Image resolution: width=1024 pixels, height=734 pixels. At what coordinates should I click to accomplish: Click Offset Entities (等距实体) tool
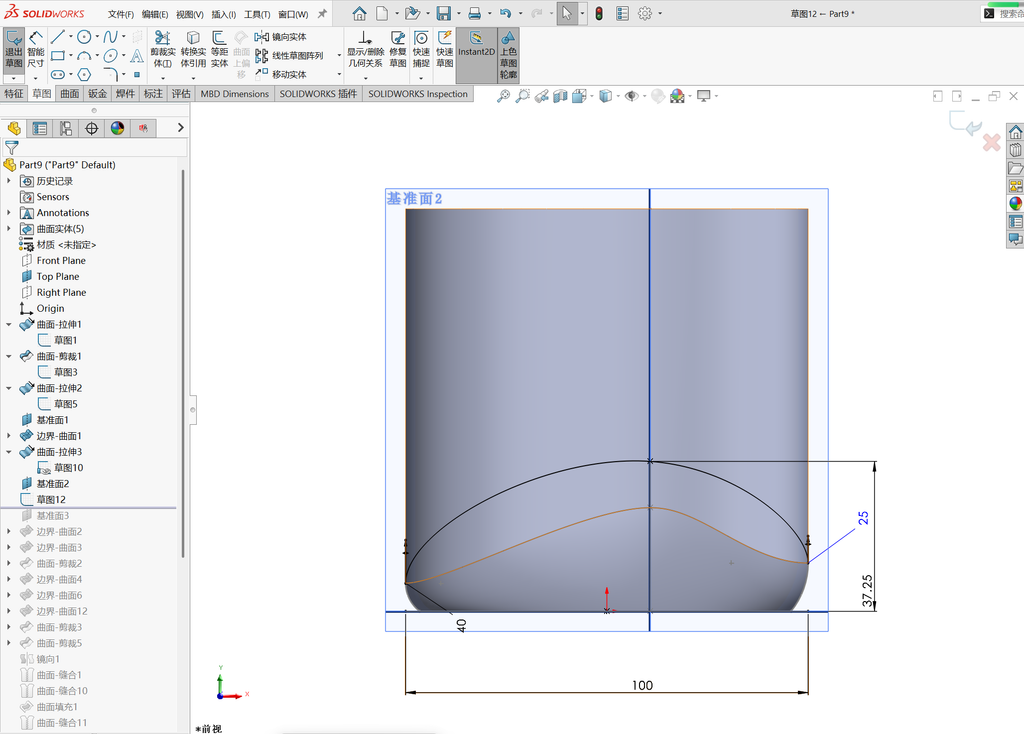coord(219,50)
